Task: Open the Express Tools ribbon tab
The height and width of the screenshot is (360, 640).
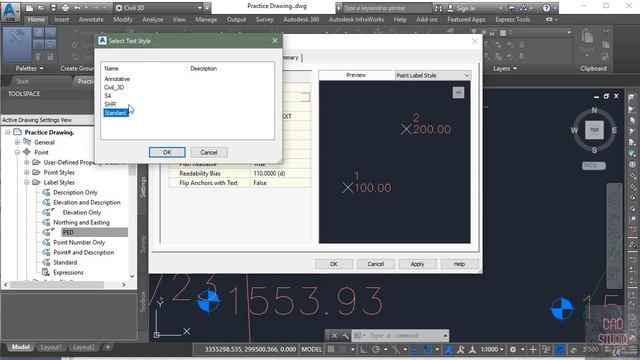Action: [x=513, y=19]
